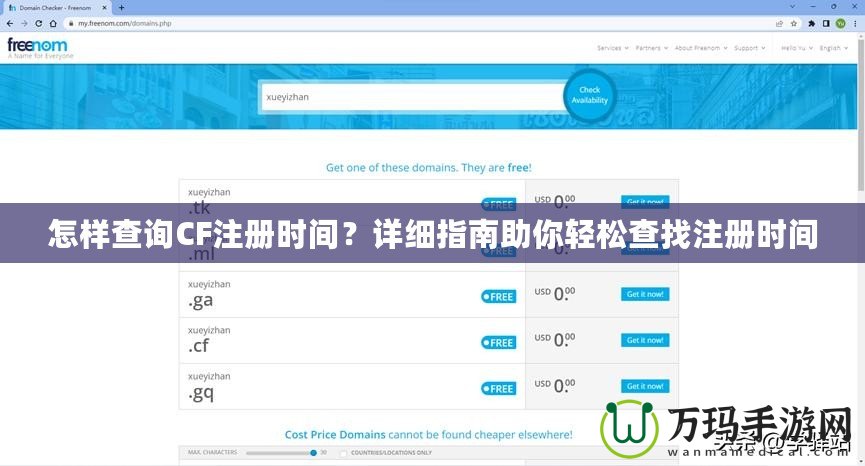This screenshot has width=865, height=466.
Task: Click the address bar URL my.freenom.com
Action: [125, 24]
